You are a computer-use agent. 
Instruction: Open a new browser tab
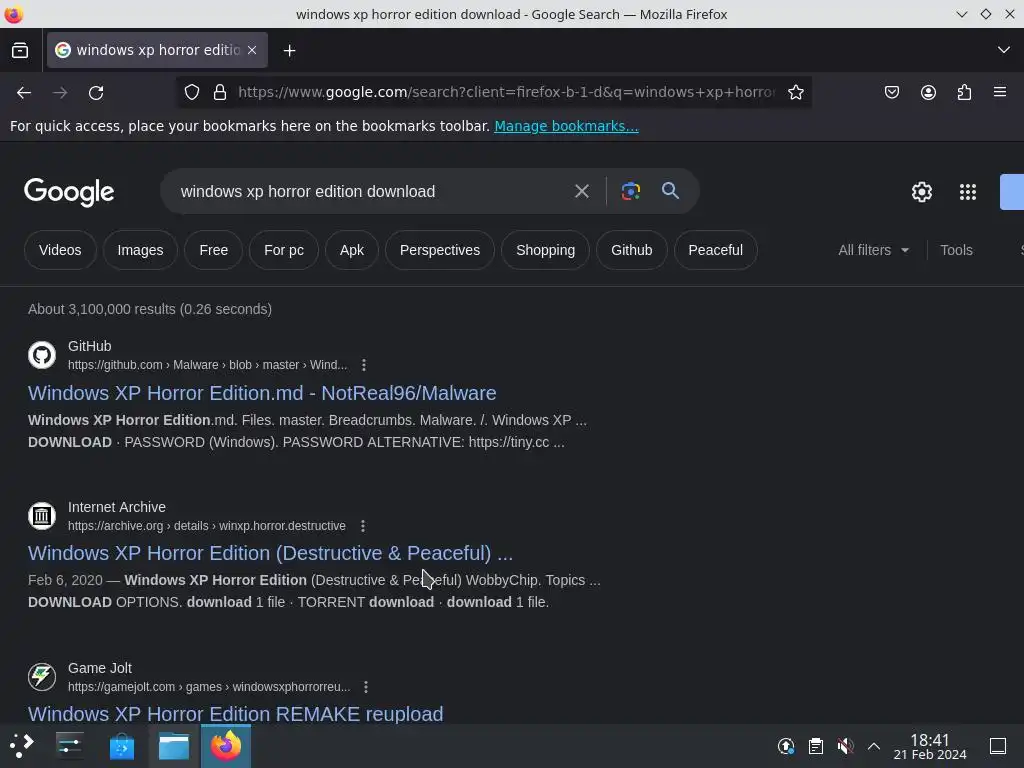pyautogui.click(x=289, y=50)
